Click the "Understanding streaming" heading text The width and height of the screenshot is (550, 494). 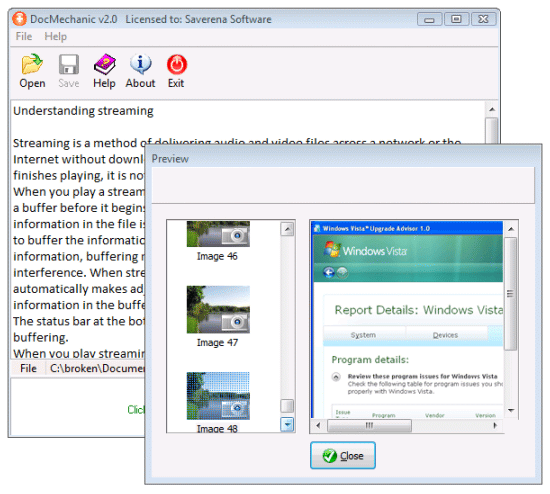(83, 111)
